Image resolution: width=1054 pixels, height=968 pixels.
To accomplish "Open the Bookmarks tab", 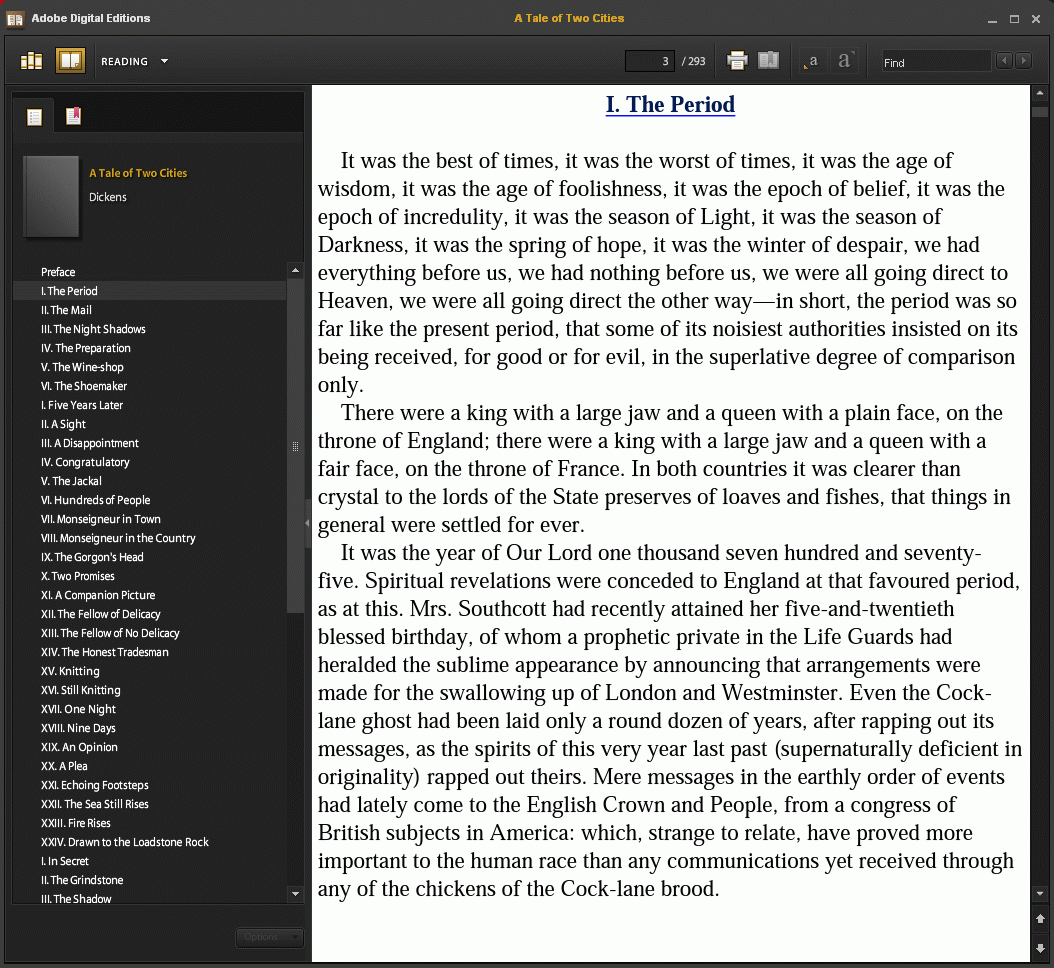I will [x=73, y=116].
